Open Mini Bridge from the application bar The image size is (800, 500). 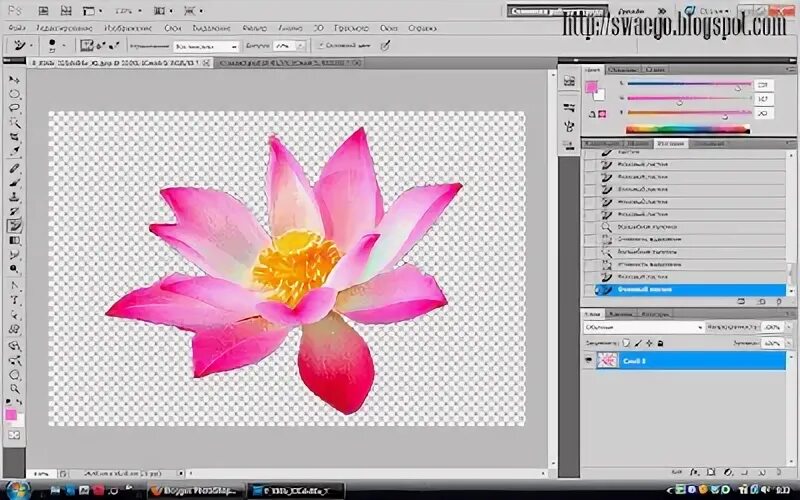click(x=66, y=11)
